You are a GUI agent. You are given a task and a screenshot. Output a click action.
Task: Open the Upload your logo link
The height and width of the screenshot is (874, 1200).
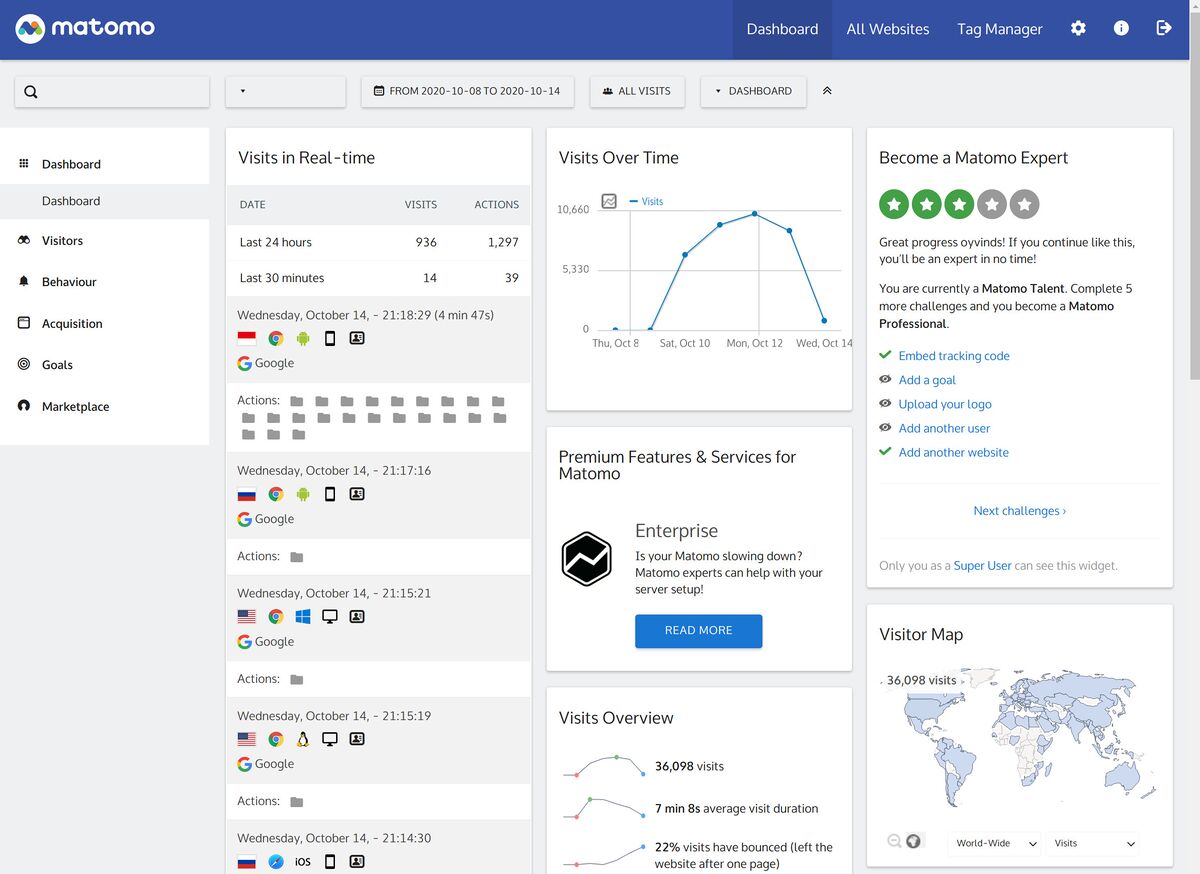(945, 404)
